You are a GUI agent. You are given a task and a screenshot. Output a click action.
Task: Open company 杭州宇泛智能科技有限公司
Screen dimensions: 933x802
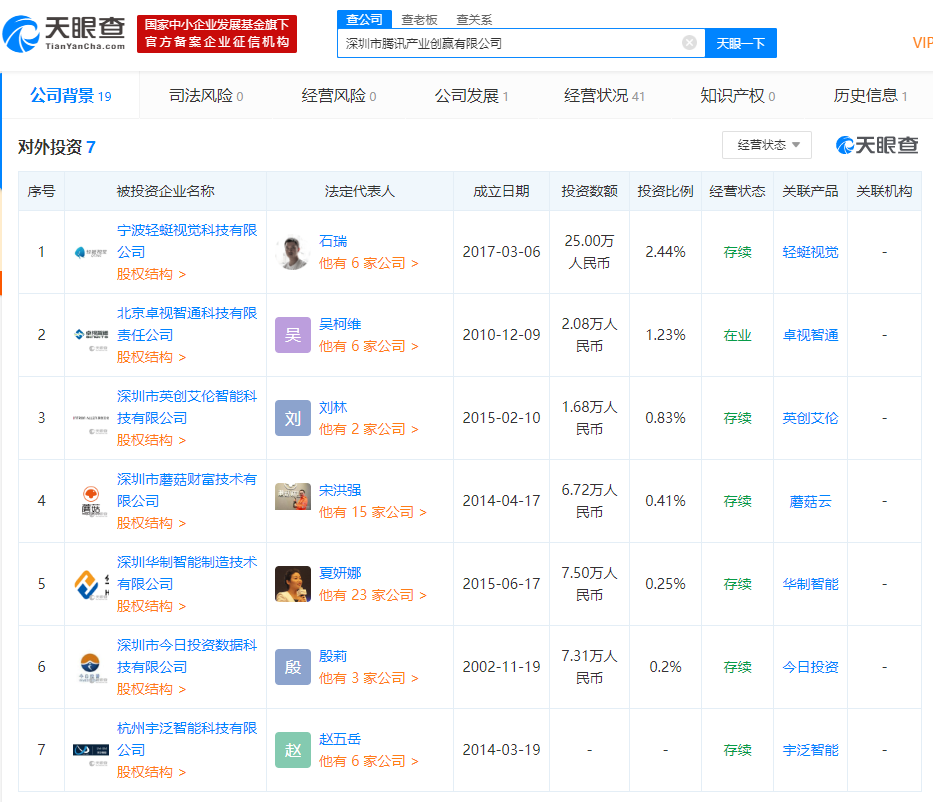point(187,739)
